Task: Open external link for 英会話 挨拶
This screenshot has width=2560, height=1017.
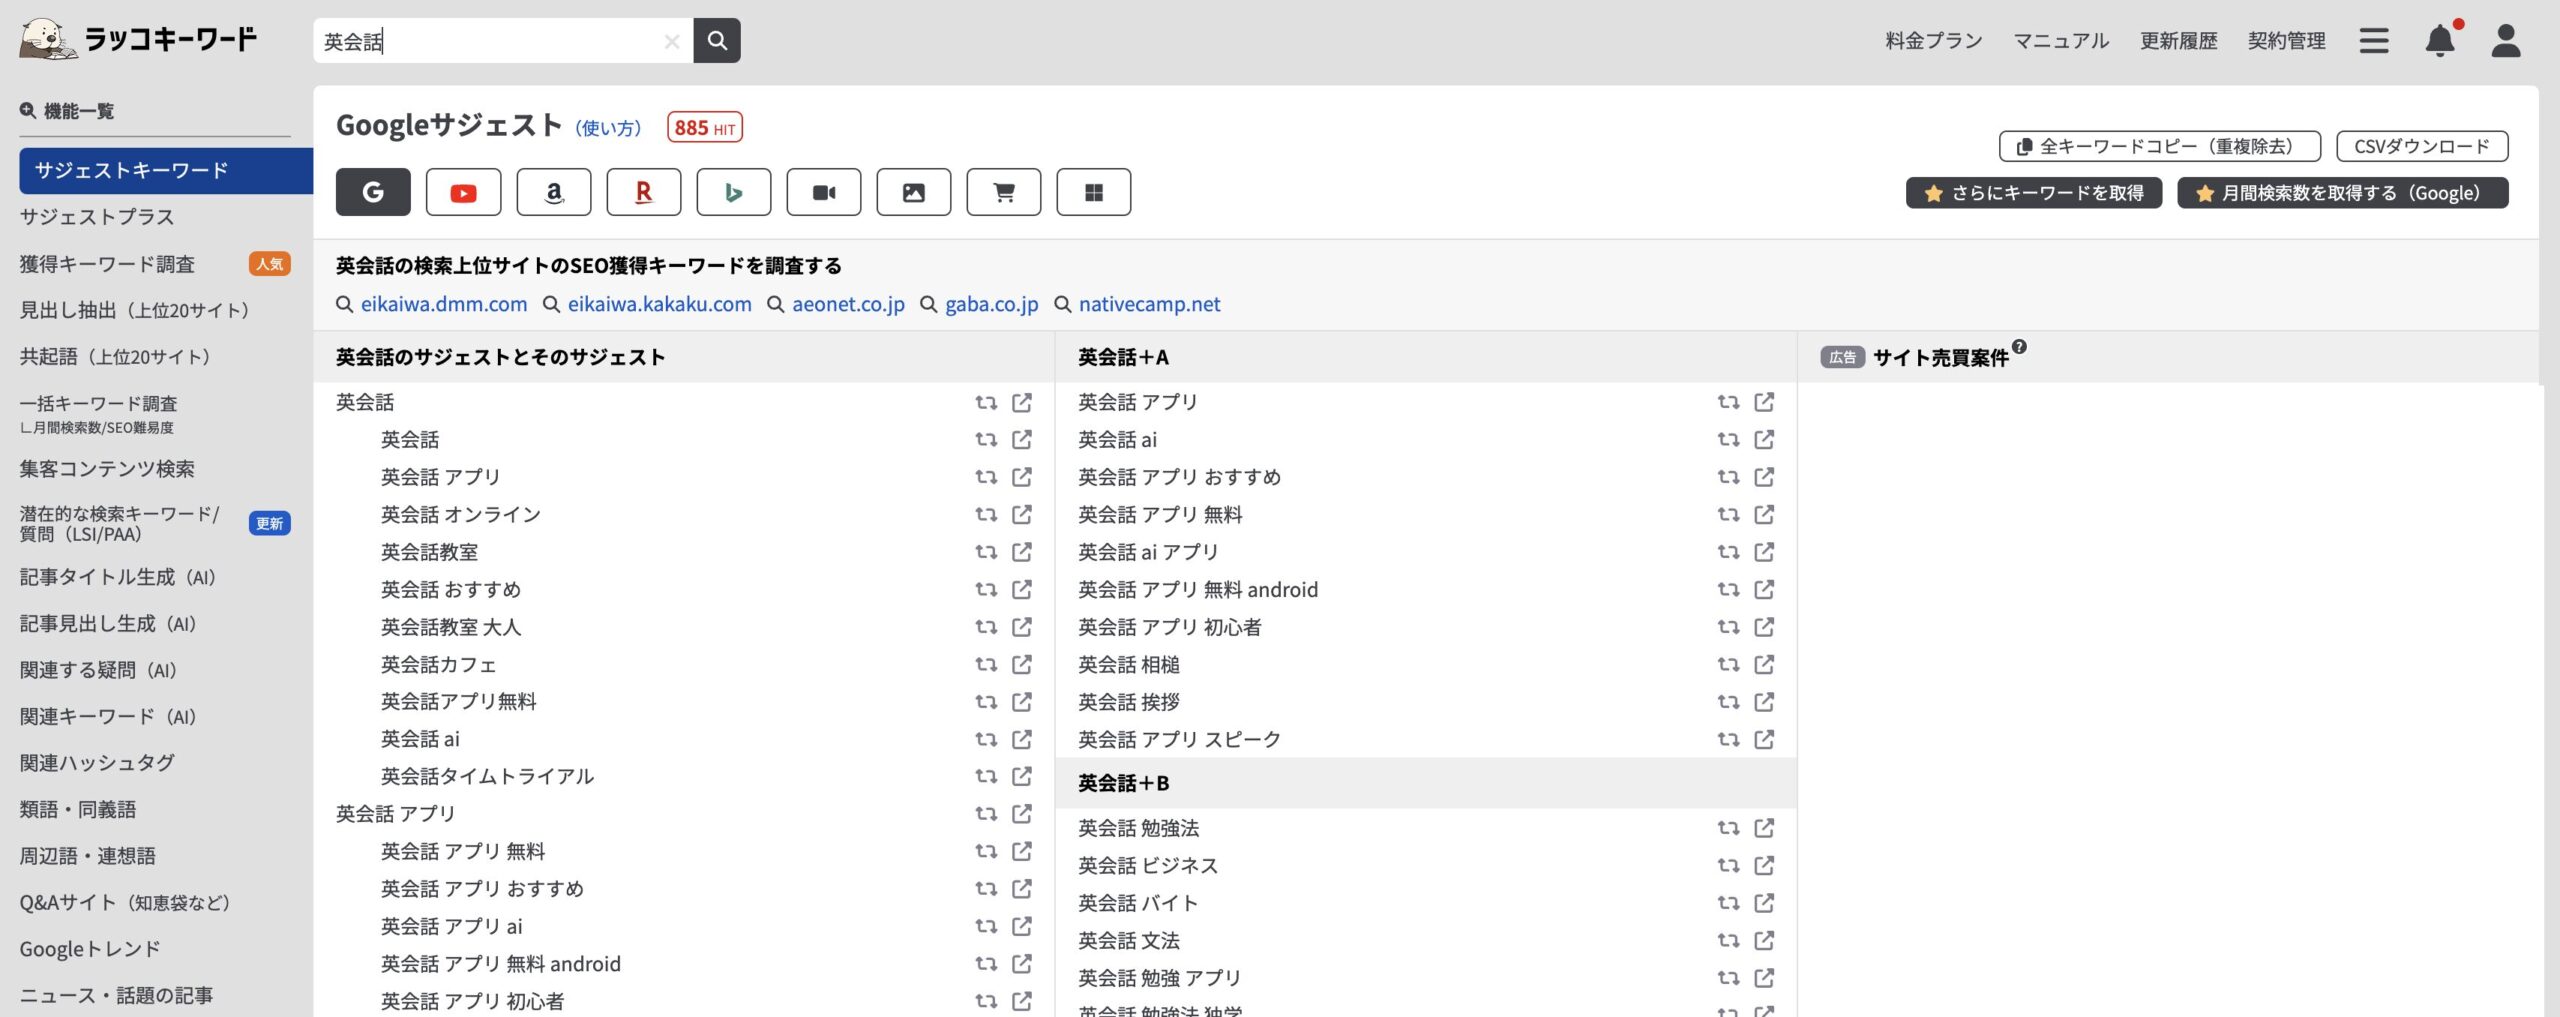Action: pos(1764,701)
